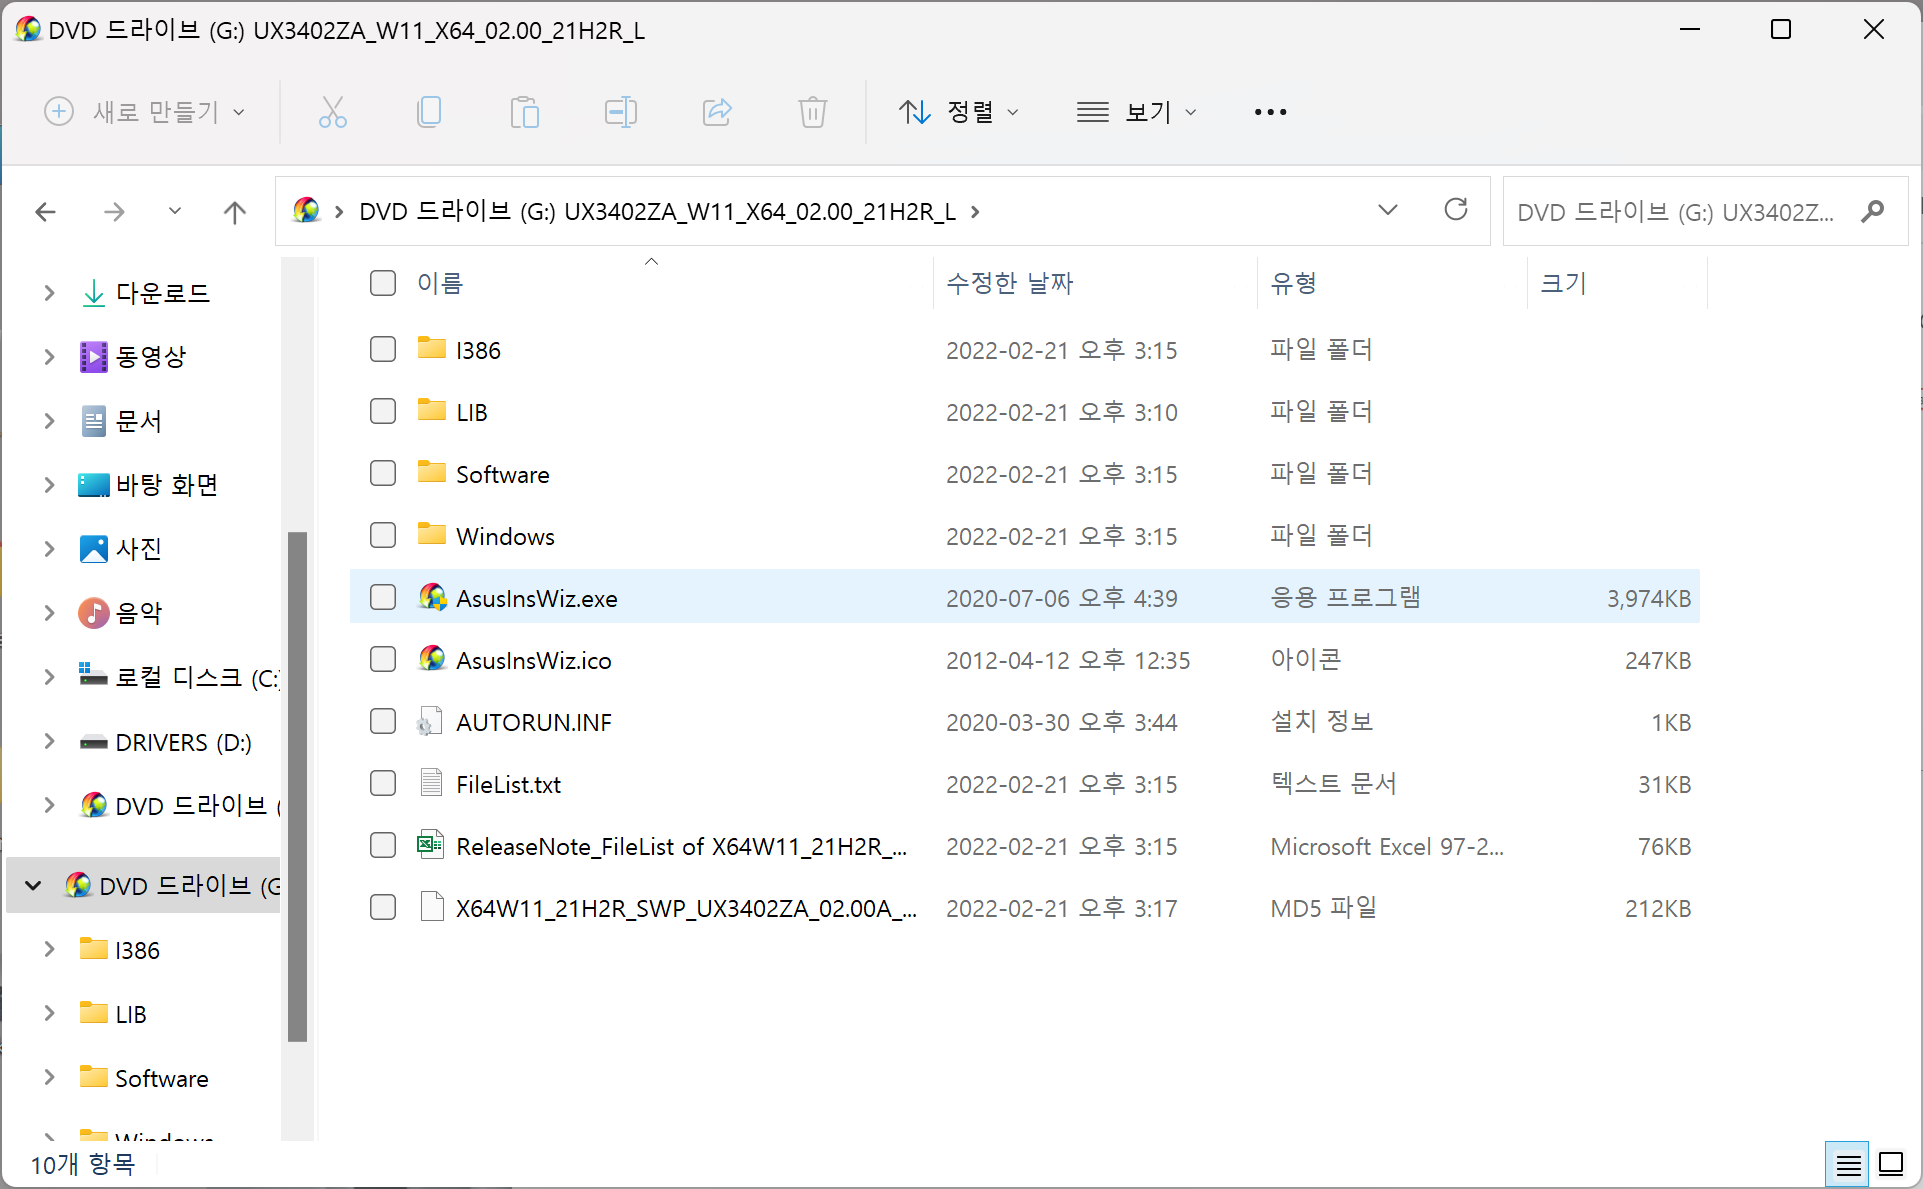Refresh the current folder view
The height and width of the screenshot is (1189, 1923).
(1455, 210)
